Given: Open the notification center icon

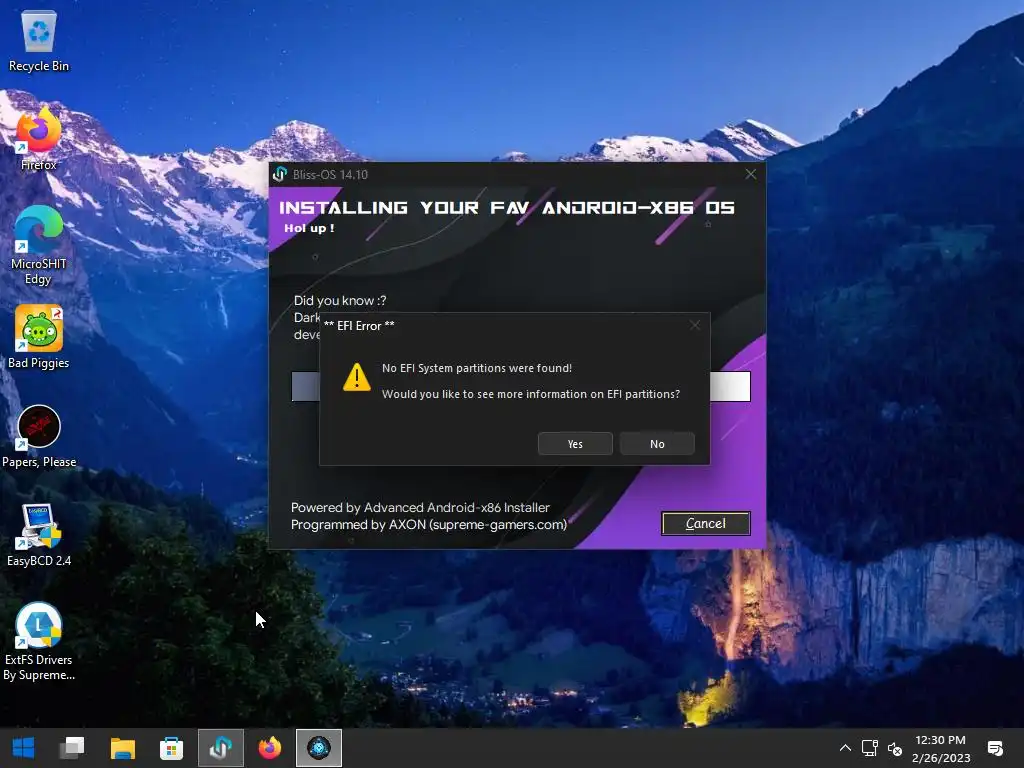Looking at the screenshot, I should pyautogui.click(x=995, y=748).
